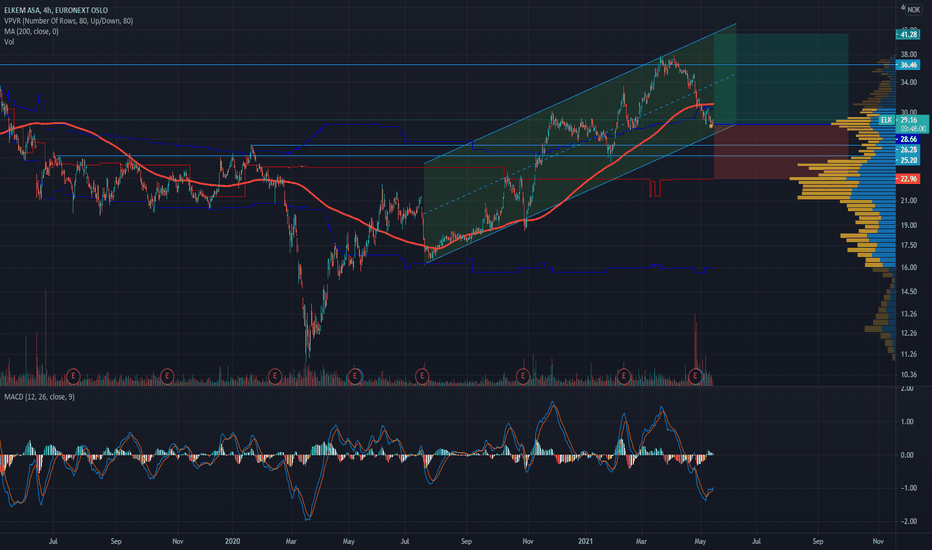Select the Vol indicator legend

(x=9, y=42)
